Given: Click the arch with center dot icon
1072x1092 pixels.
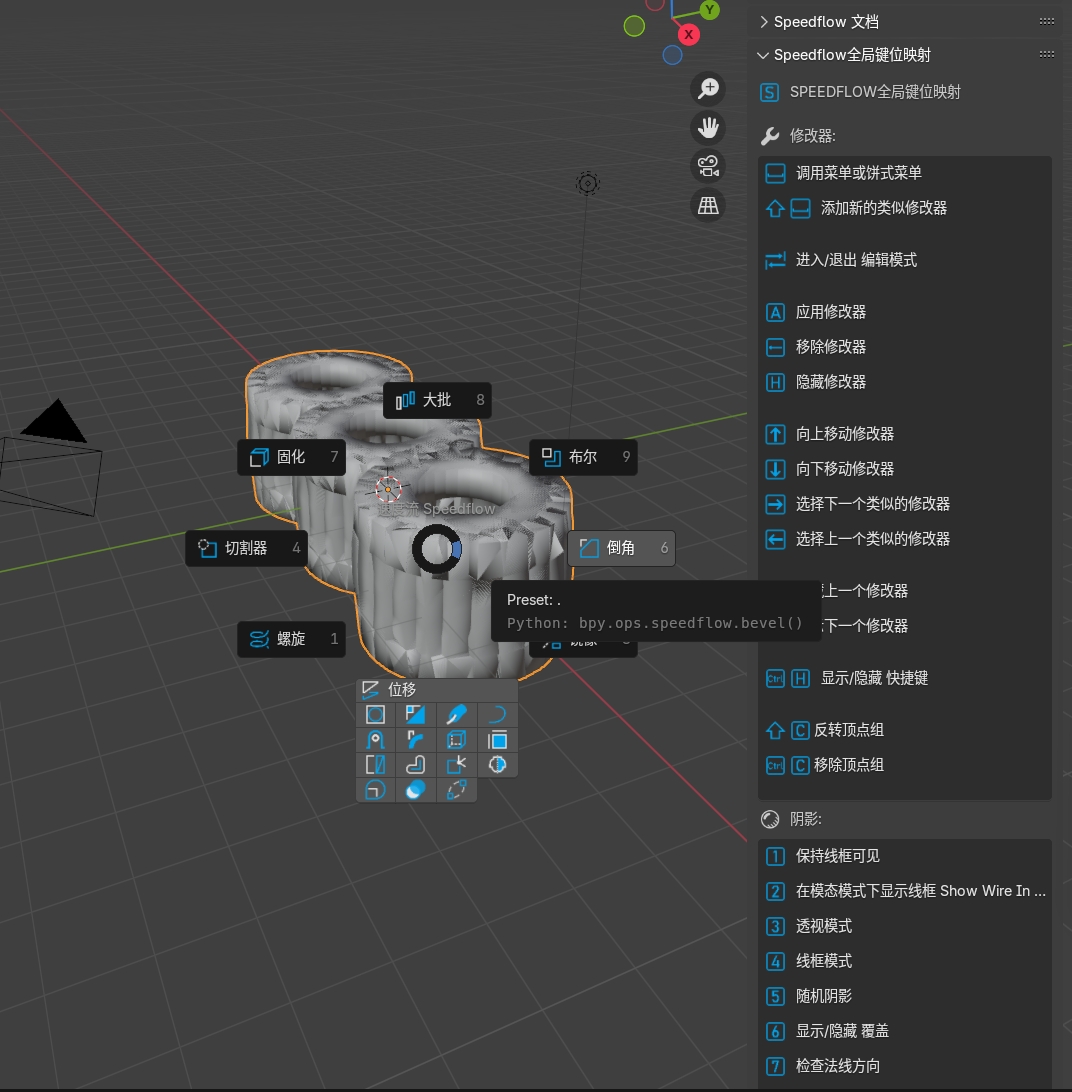Looking at the screenshot, I should click(x=375, y=740).
